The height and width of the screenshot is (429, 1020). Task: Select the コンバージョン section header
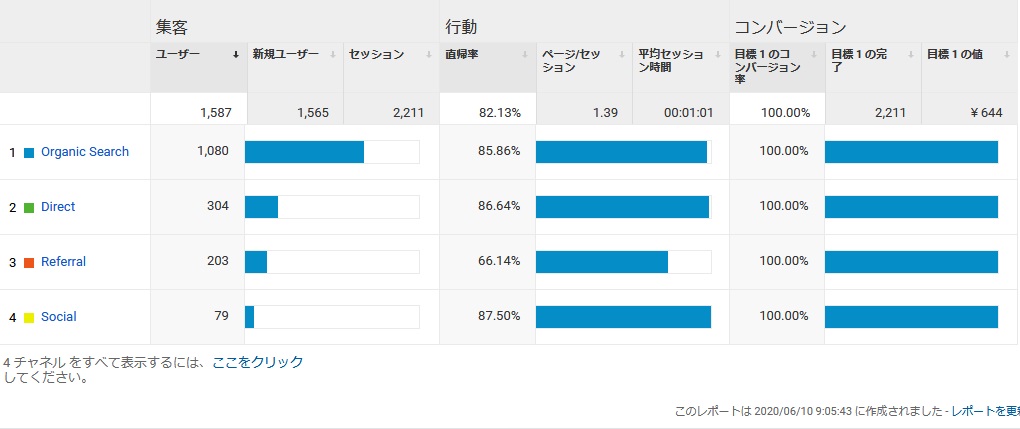click(790, 27)
